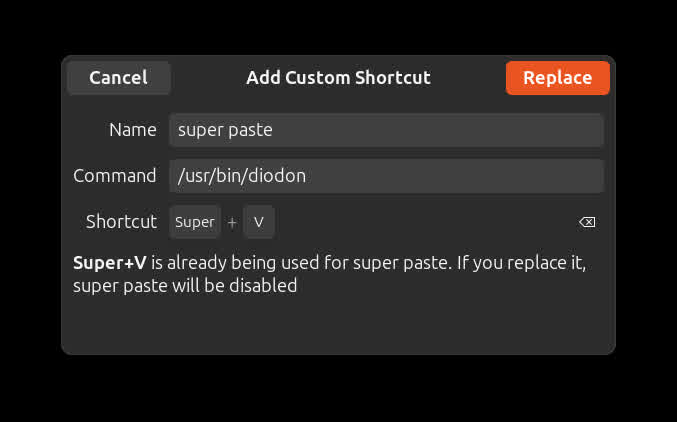Click the bold Super+V warning text

(110, 264)
